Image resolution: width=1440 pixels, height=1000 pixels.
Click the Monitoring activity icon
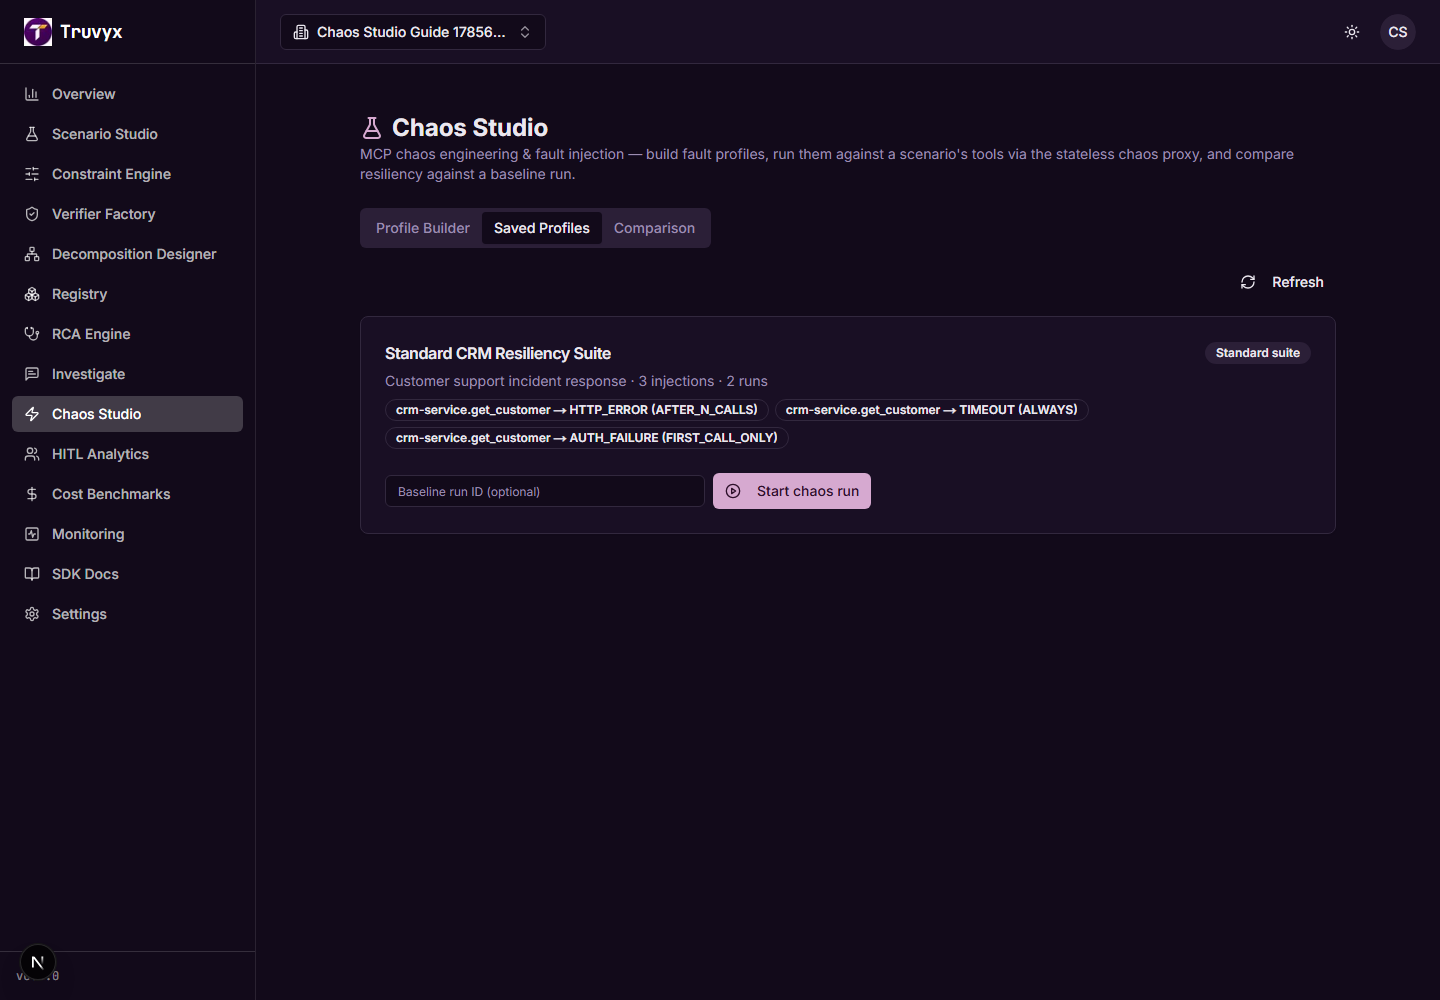32,534
